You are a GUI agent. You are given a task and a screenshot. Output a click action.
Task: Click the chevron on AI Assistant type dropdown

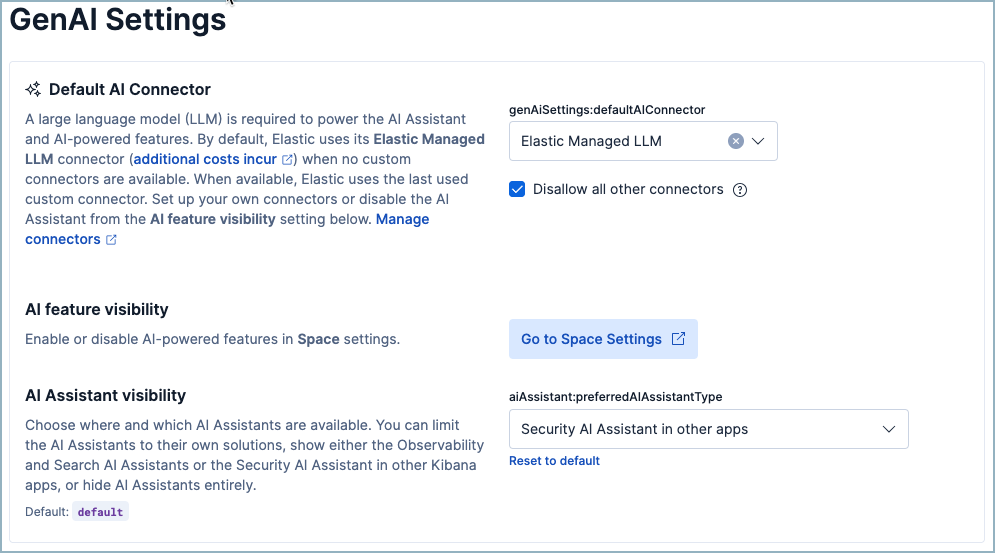888,429
